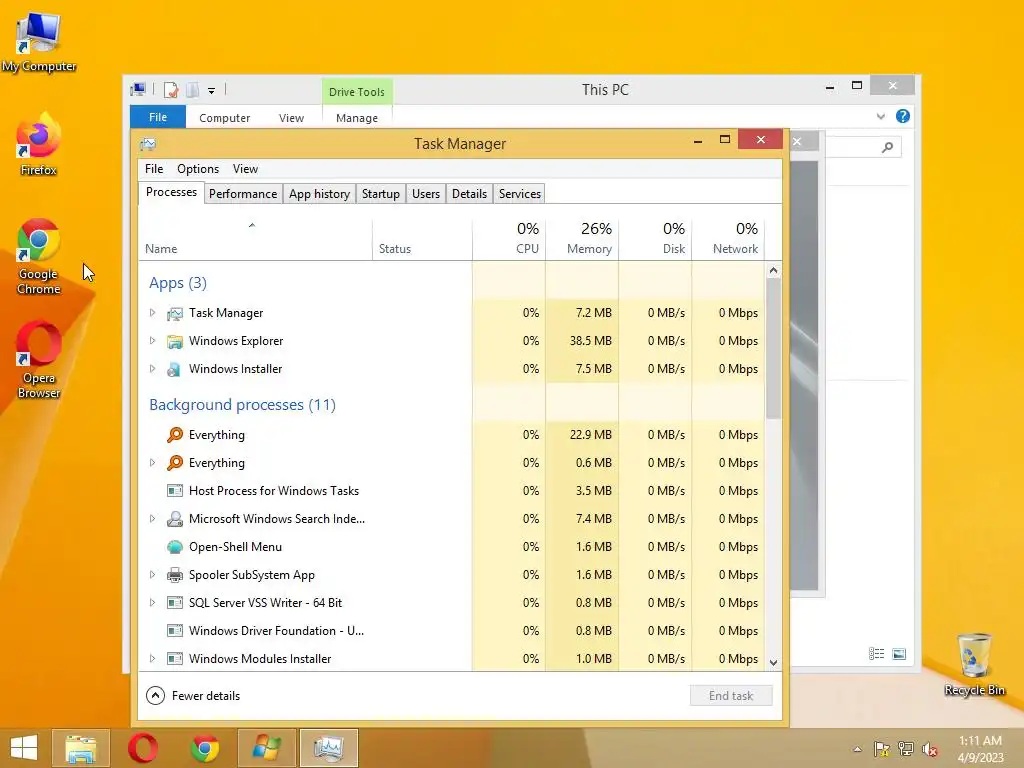Image resolution: width=1024 pixels, height=768 pixels.
Task: Click the Open-Shell Menu process icon
Action: tap(174, 547)
